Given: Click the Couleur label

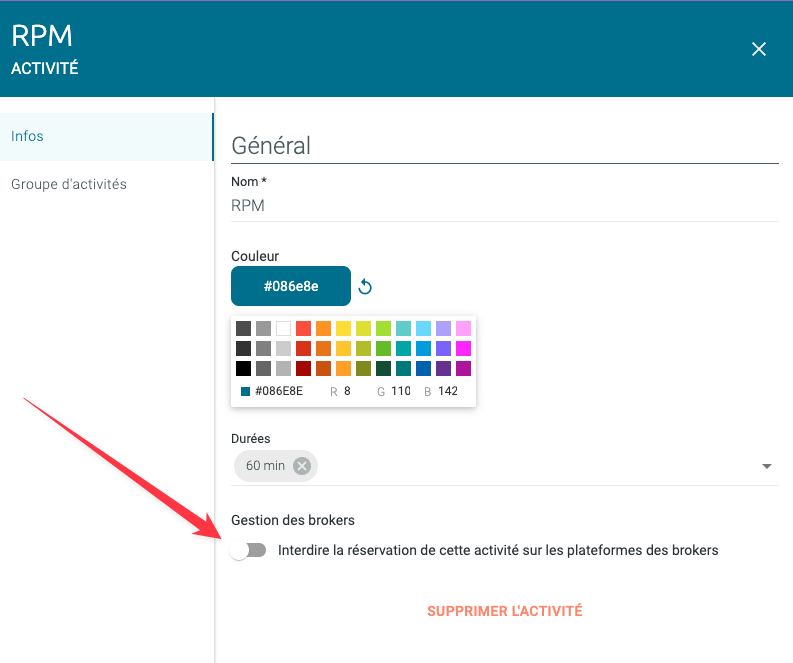Looking at the screenshot, I should [x=255, y=256].
